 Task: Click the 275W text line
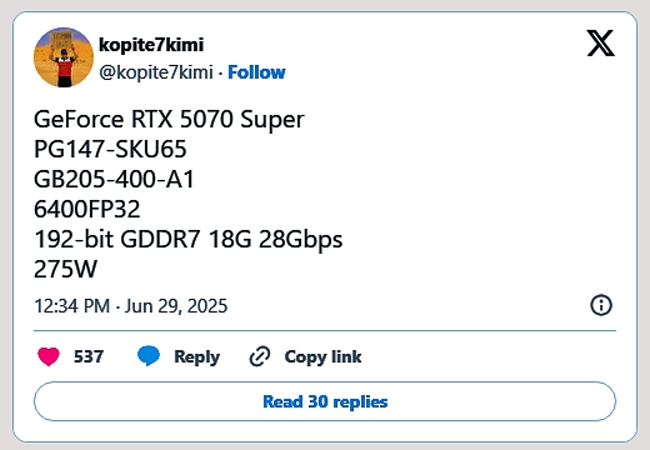tap(65, 269)
